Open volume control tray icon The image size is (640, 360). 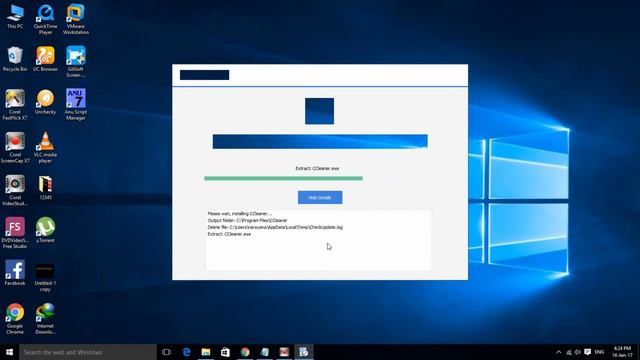[578, 352]
